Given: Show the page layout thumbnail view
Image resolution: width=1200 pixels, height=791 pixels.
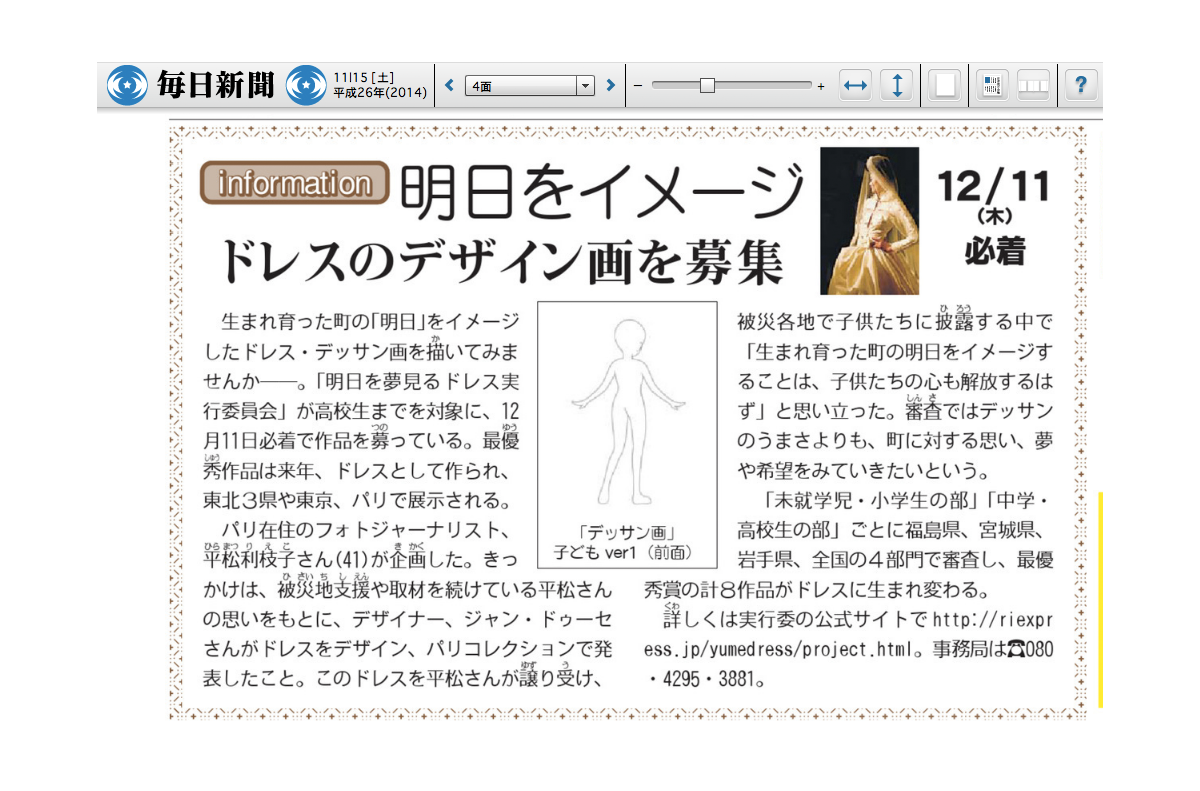Looking at the screenshot, I should [992, 86].
